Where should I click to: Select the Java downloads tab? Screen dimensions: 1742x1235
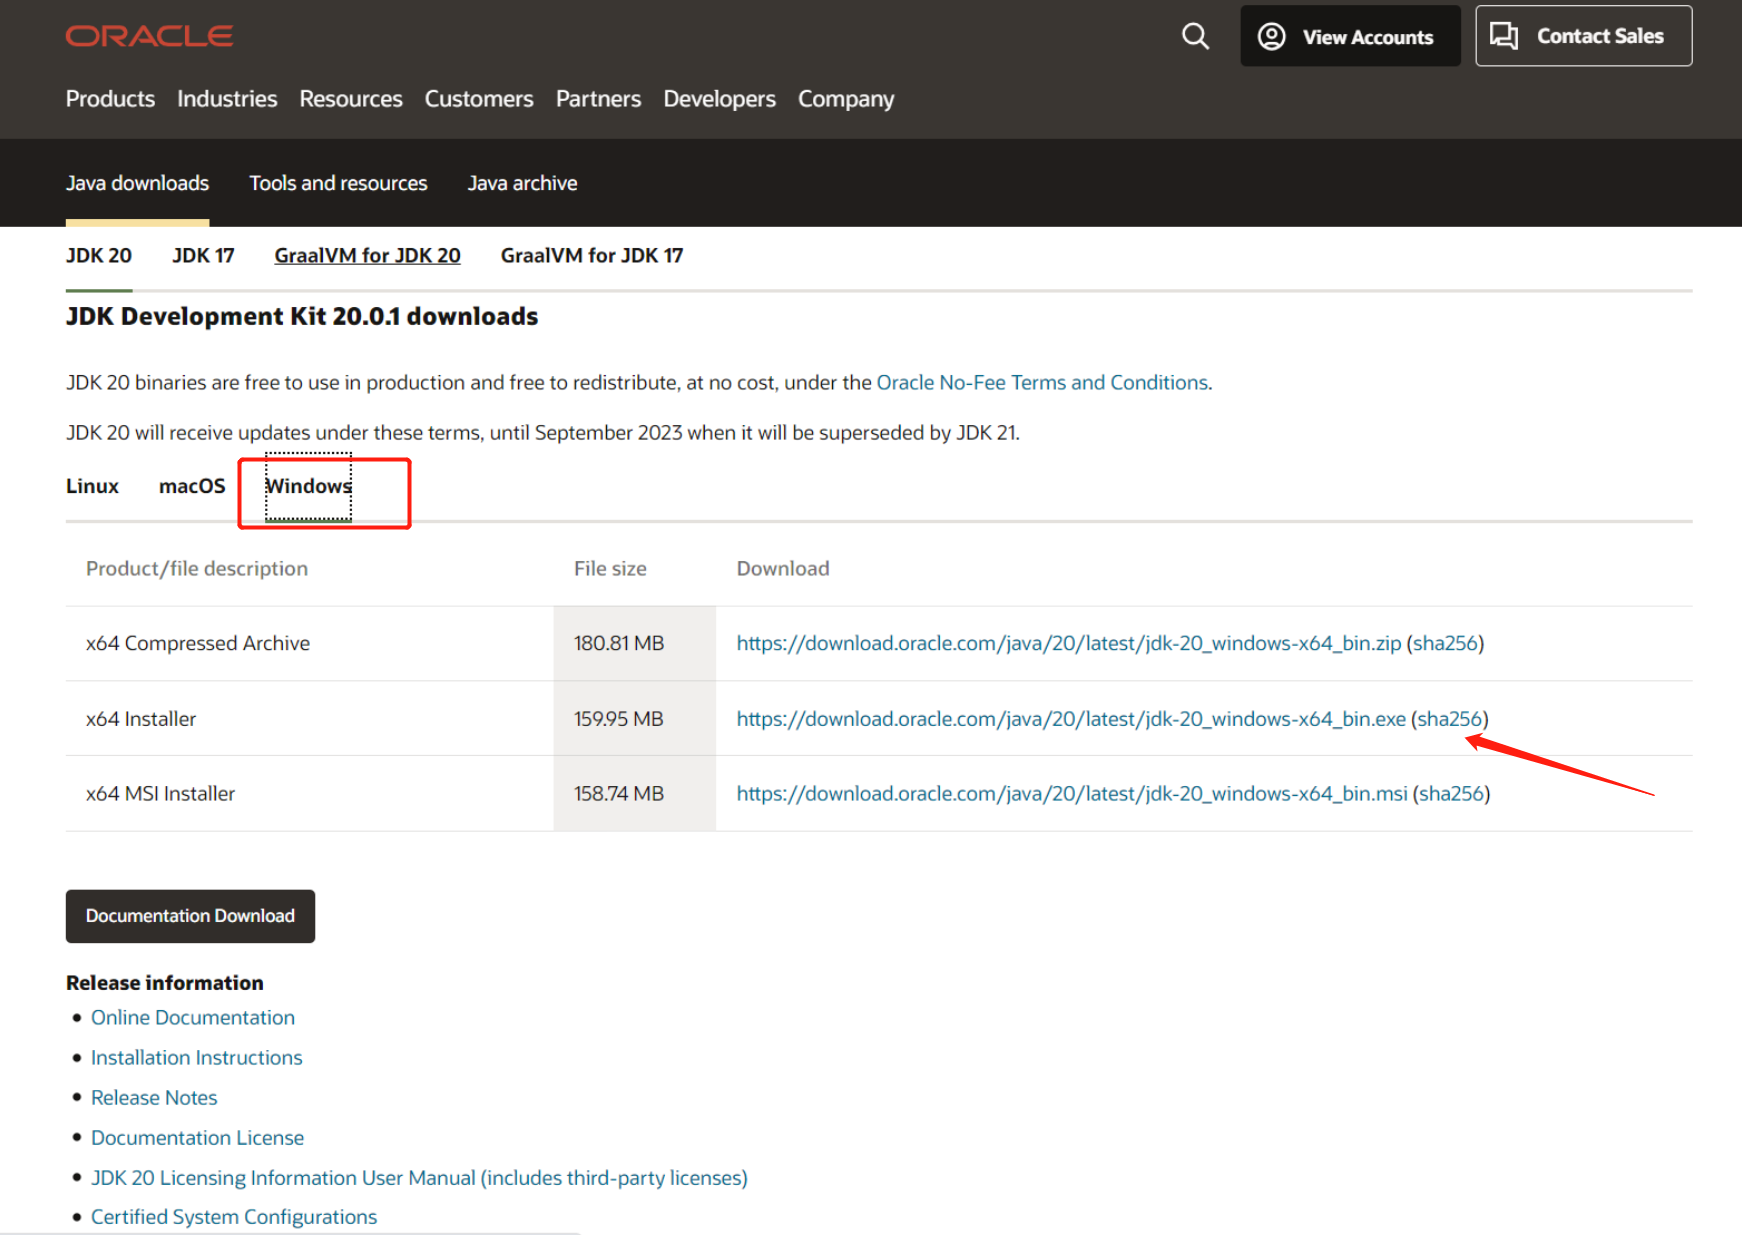coord(137,183)
